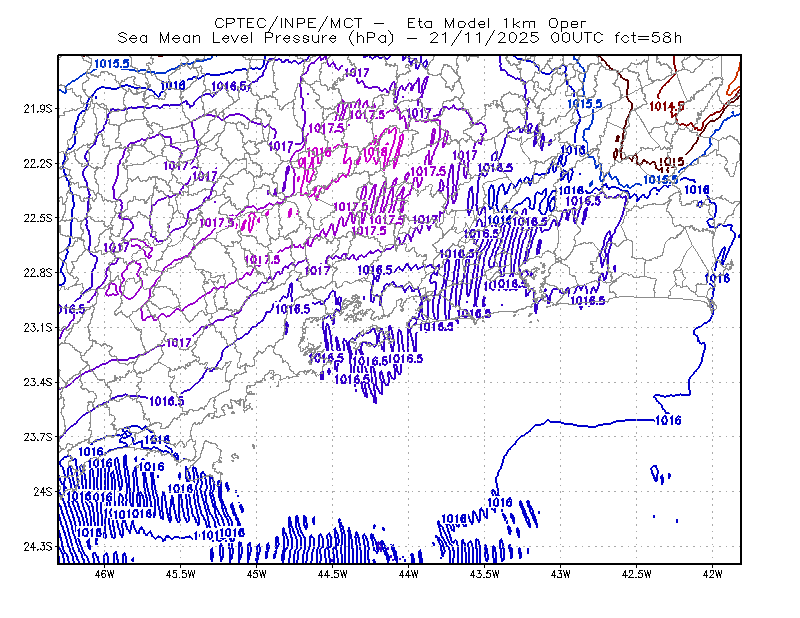This screenshot has width=800, height=618.
Task: Click the brown '1015' contour label
Action: 671,162
